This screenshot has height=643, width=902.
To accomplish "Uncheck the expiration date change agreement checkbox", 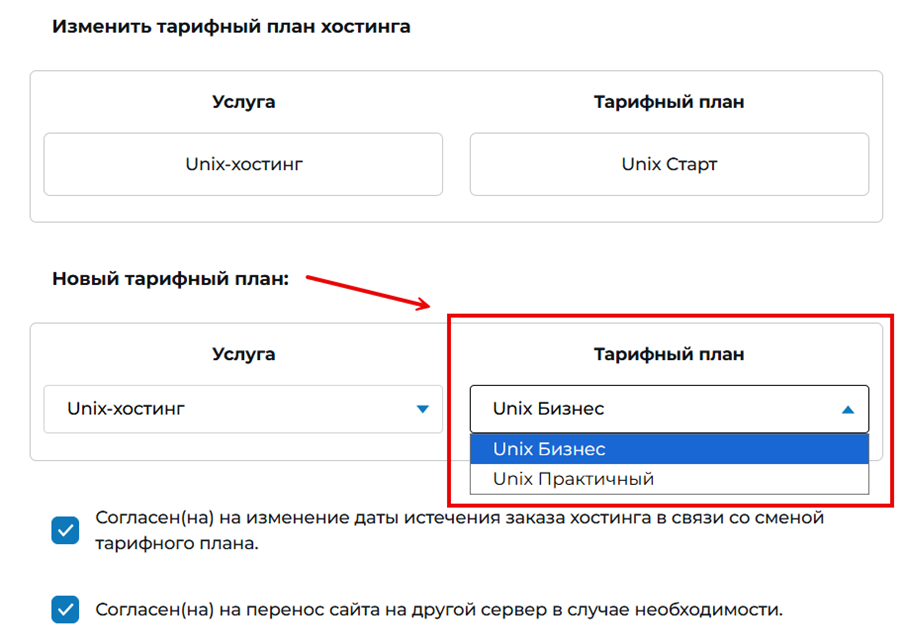I will click(65, 530).
